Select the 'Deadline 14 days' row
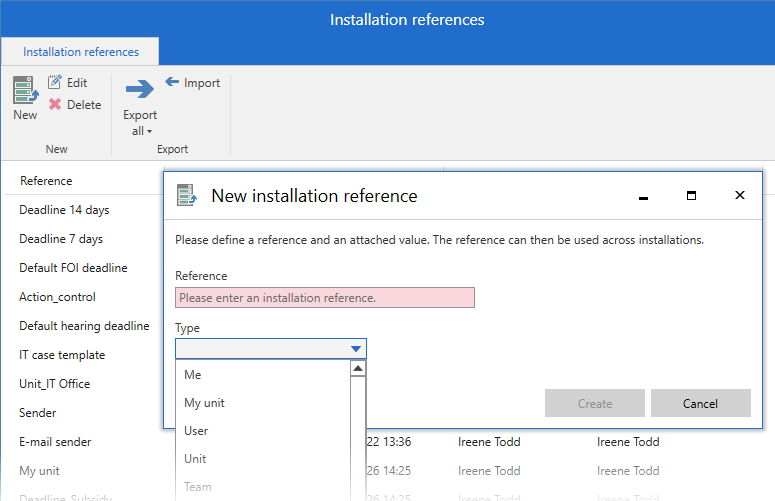This screenshot has height=501, width=775. coord(64,210)
